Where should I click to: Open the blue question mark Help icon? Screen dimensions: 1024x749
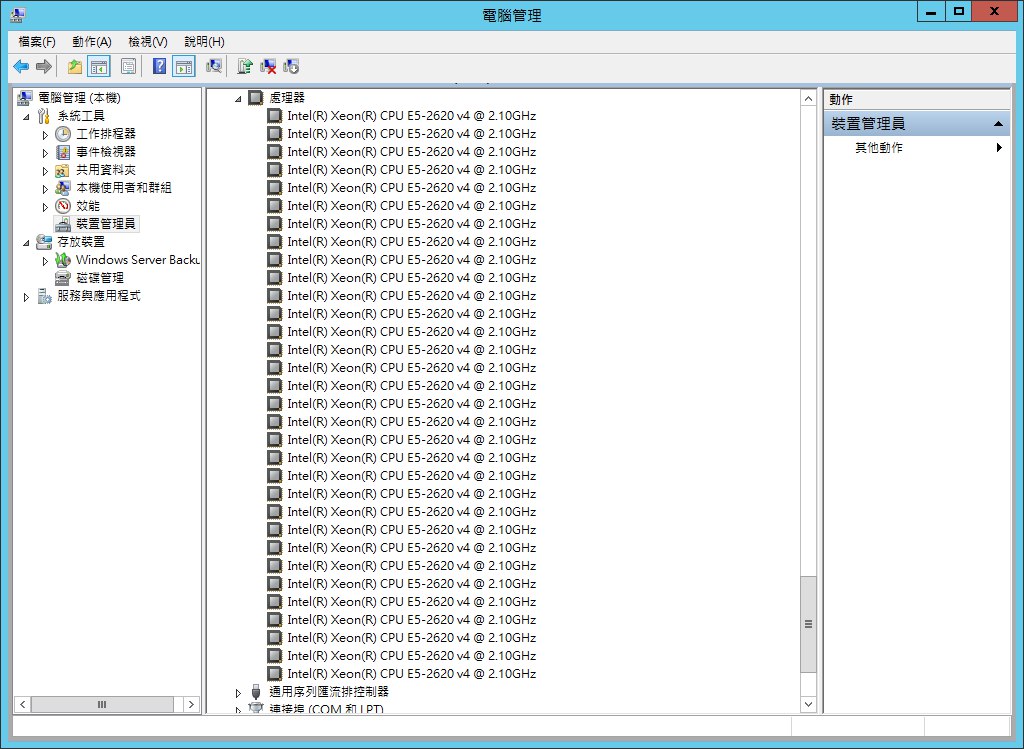click(159, 66)
